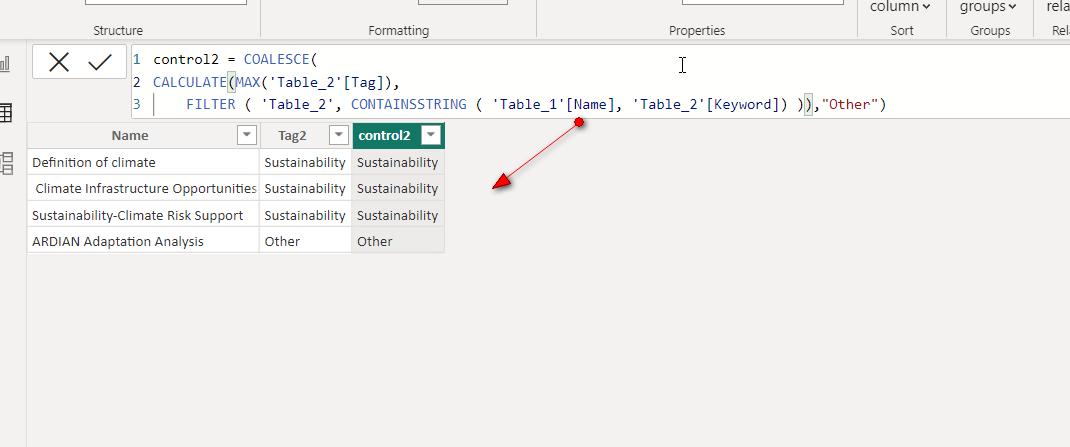Open the control2 column filter dropdown
Screen dimensions: 1070x447
click(x=431, y=135)
